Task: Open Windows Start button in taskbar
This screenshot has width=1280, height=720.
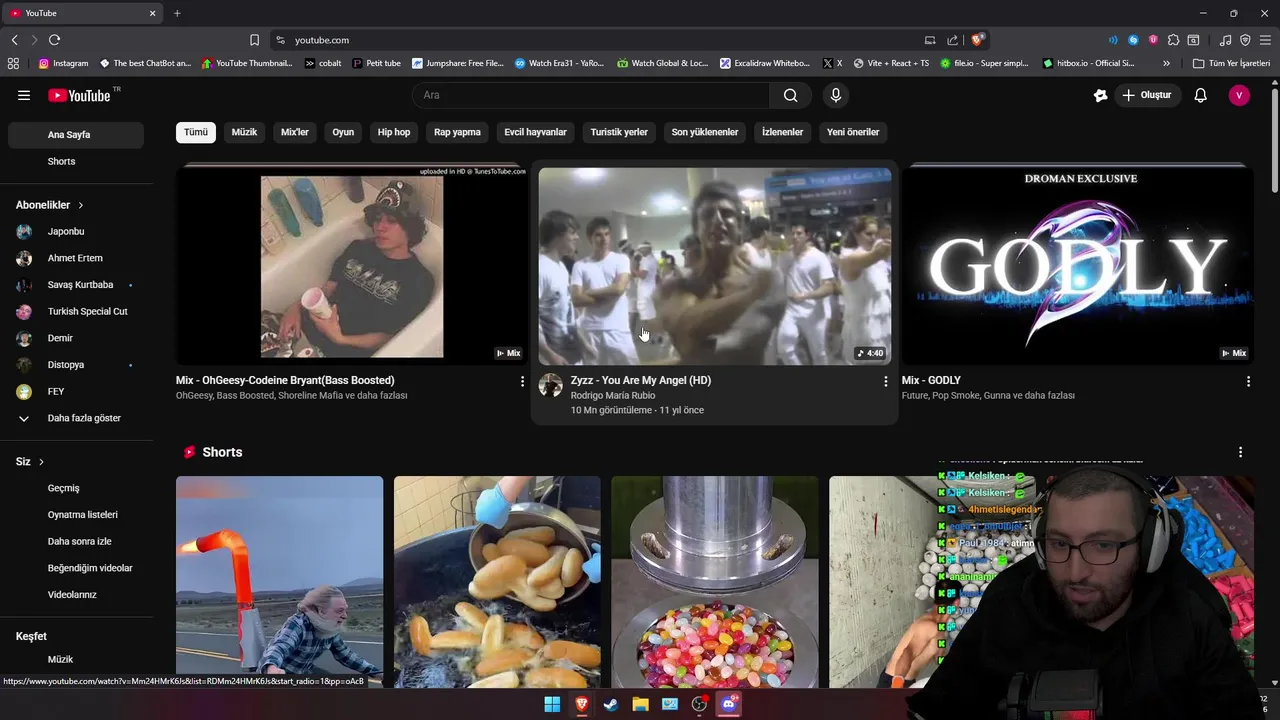Action: click(552, 704)
